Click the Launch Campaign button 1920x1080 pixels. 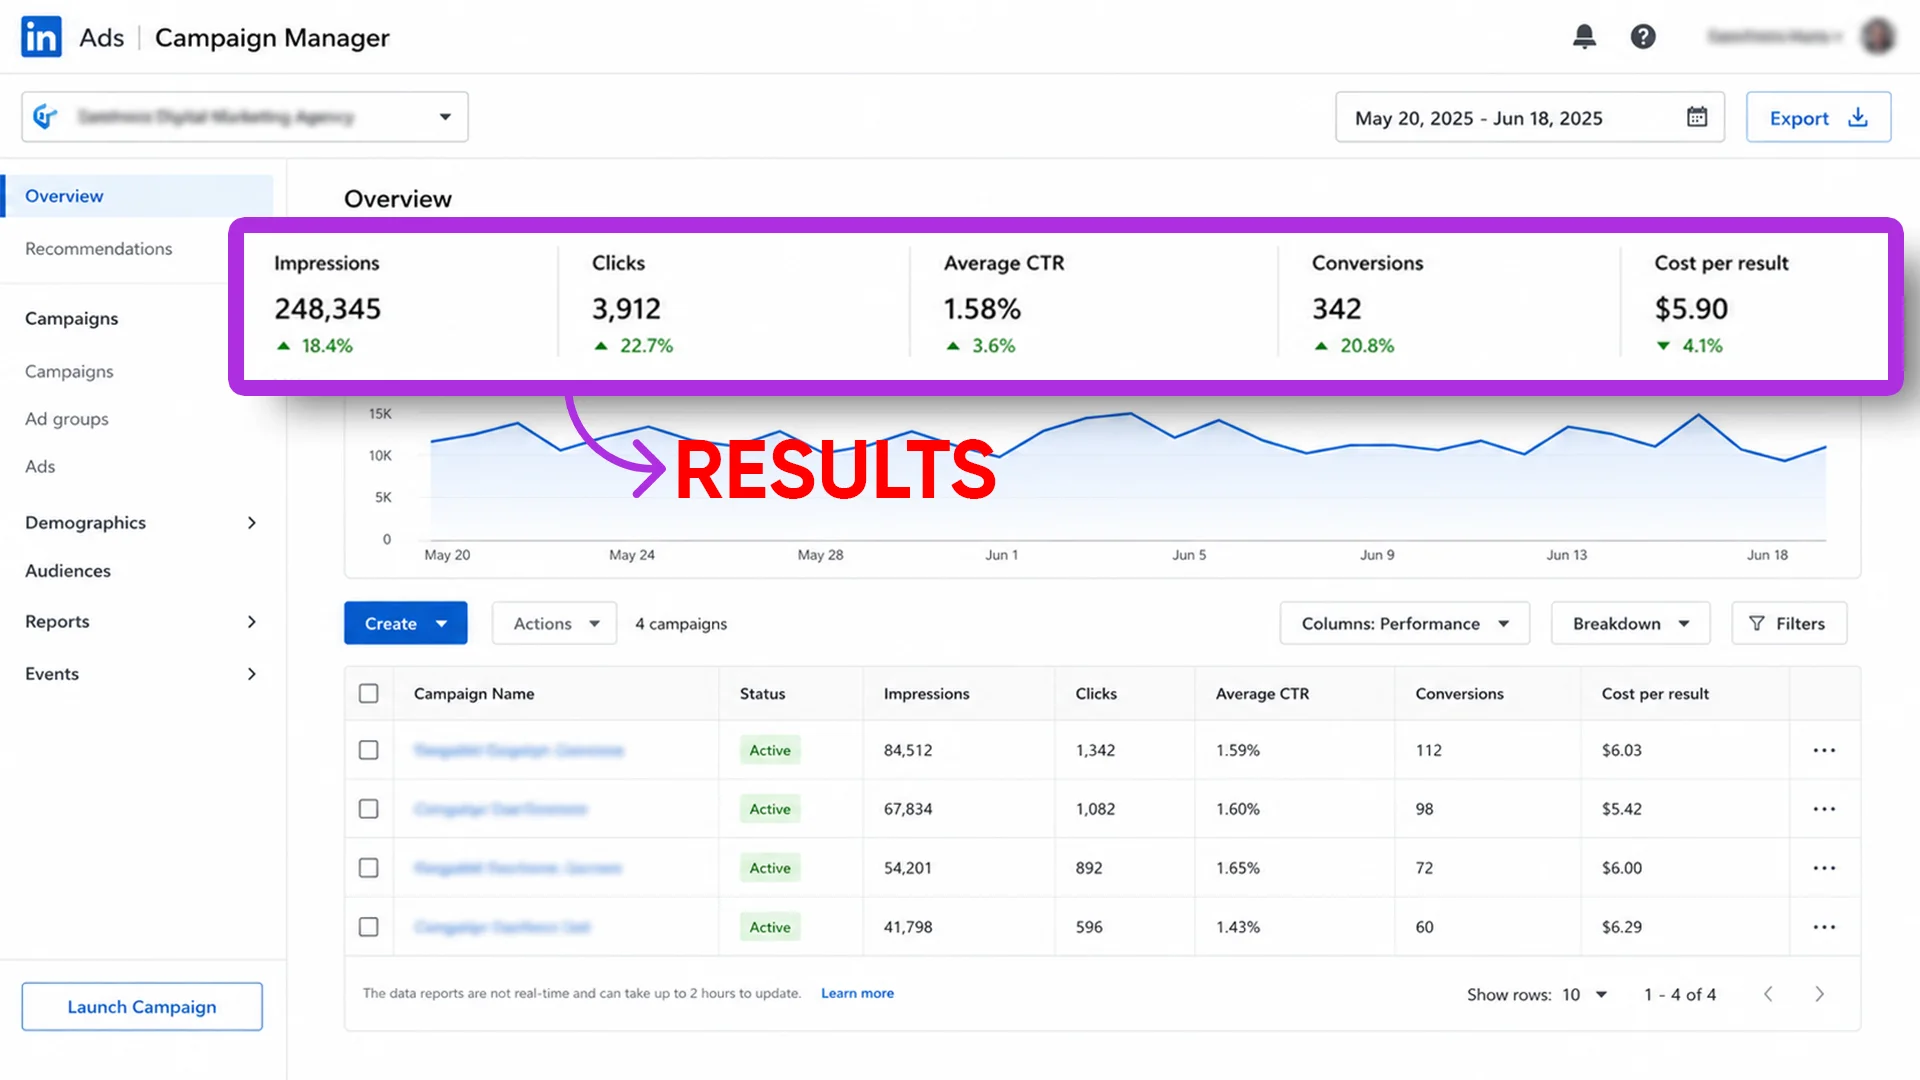(x=142, y=1006)
